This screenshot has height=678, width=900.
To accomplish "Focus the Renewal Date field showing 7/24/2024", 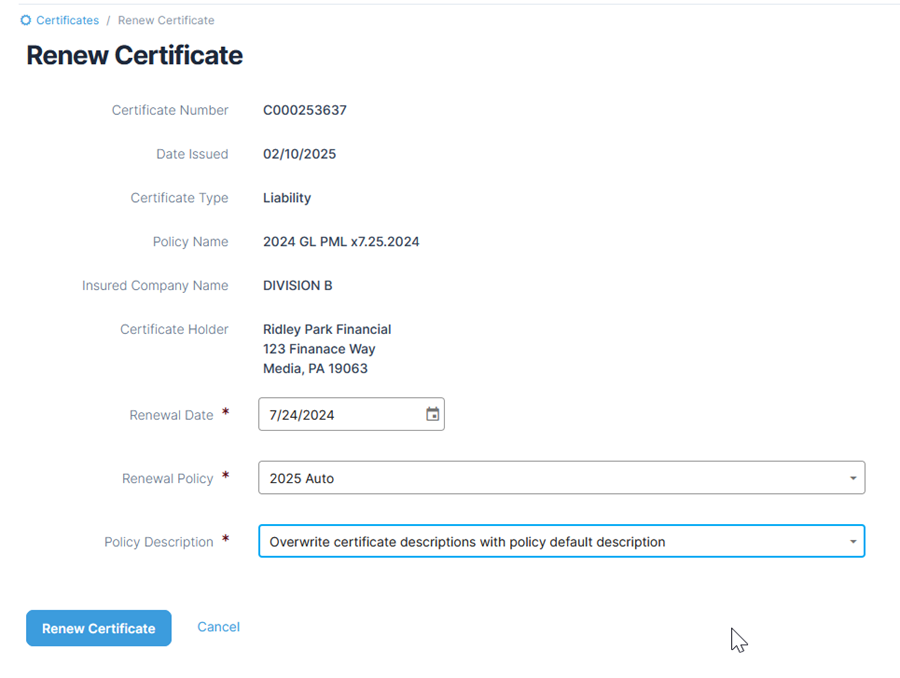I will click(351, 414).
